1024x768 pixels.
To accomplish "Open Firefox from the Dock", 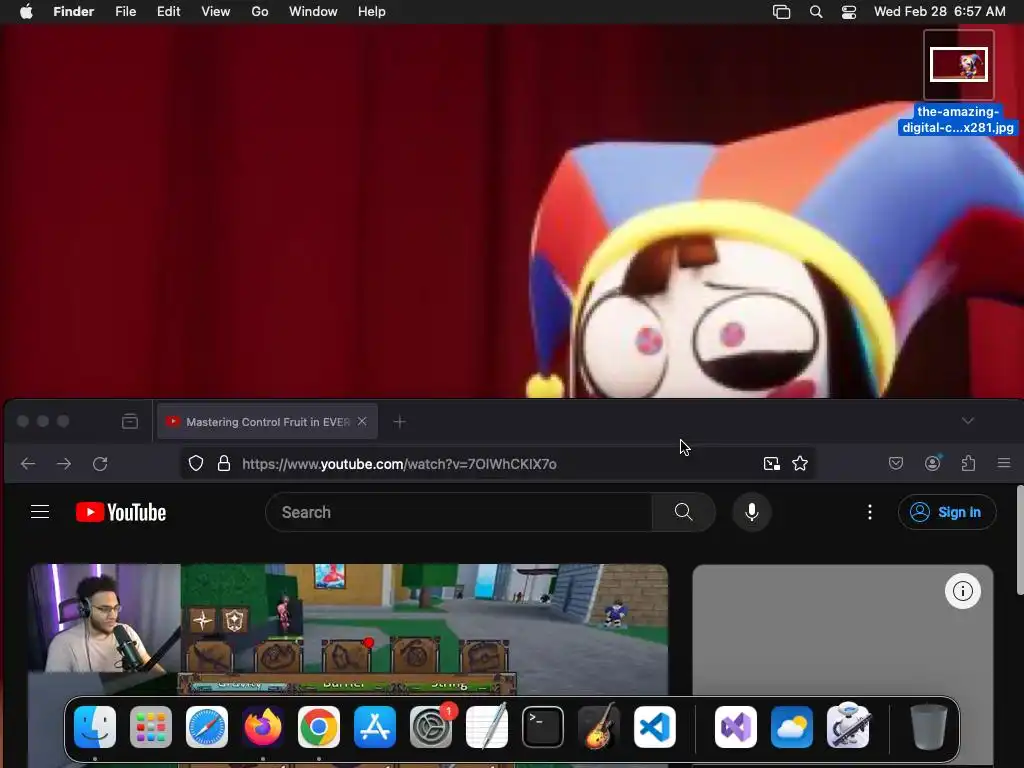I will [263, 727].
